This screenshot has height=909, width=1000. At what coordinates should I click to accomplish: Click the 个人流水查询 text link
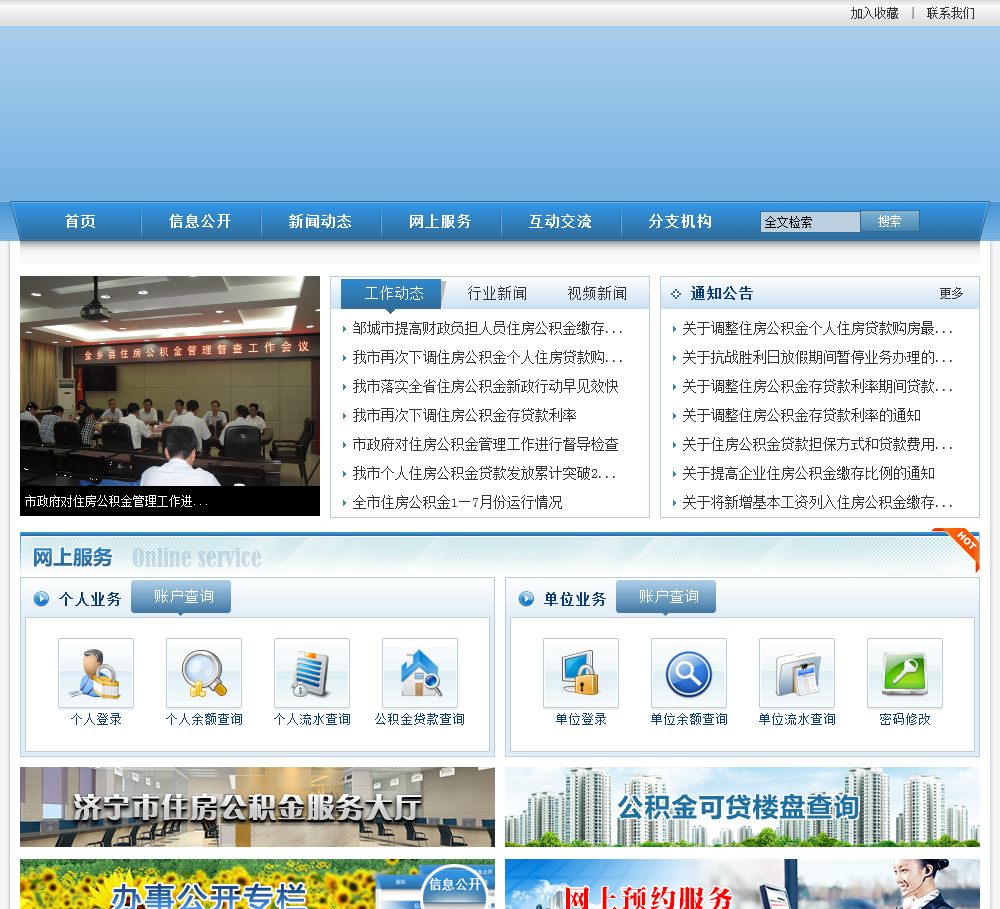click(x=312, y=720)
